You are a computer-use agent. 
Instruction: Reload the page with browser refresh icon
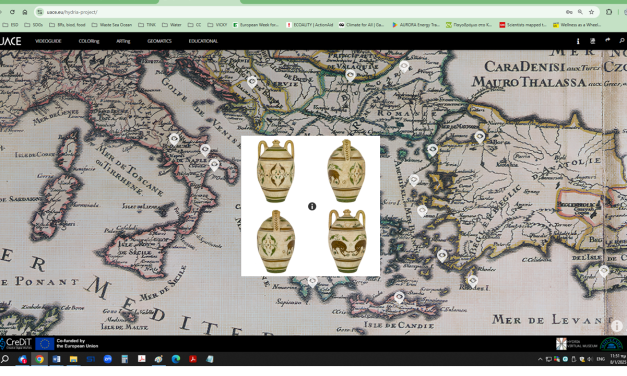(x=12, y=12)
